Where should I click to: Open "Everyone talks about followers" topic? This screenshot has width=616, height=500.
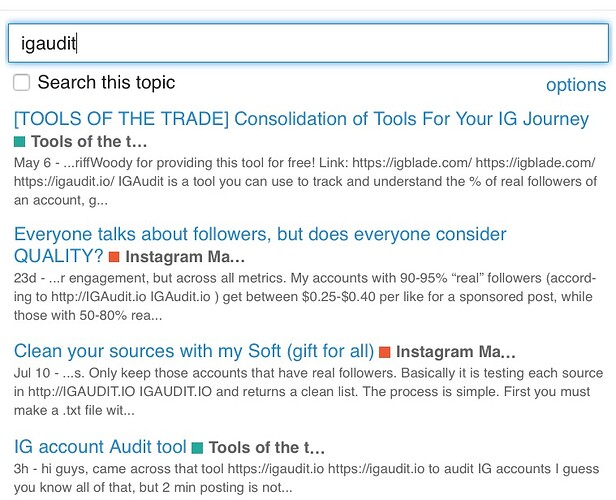pos(260,245)
